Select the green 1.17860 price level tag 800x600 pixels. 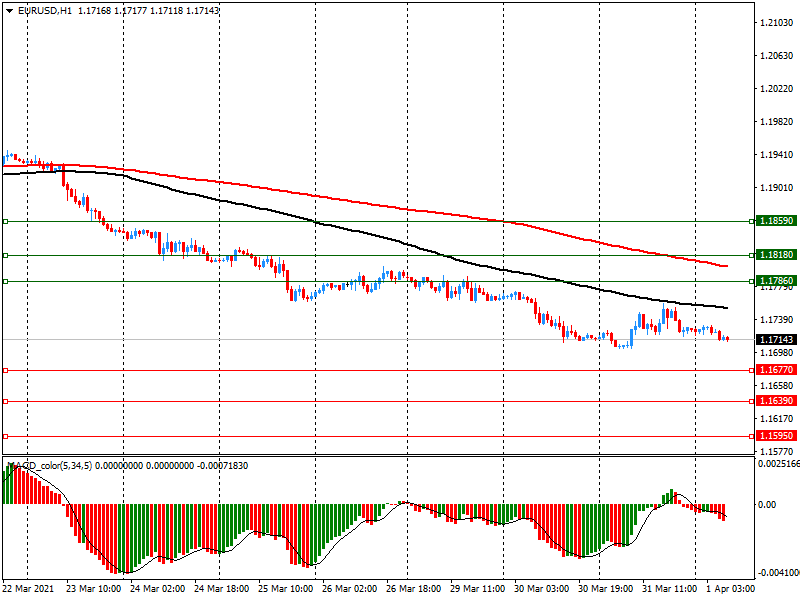click(776, 281)
